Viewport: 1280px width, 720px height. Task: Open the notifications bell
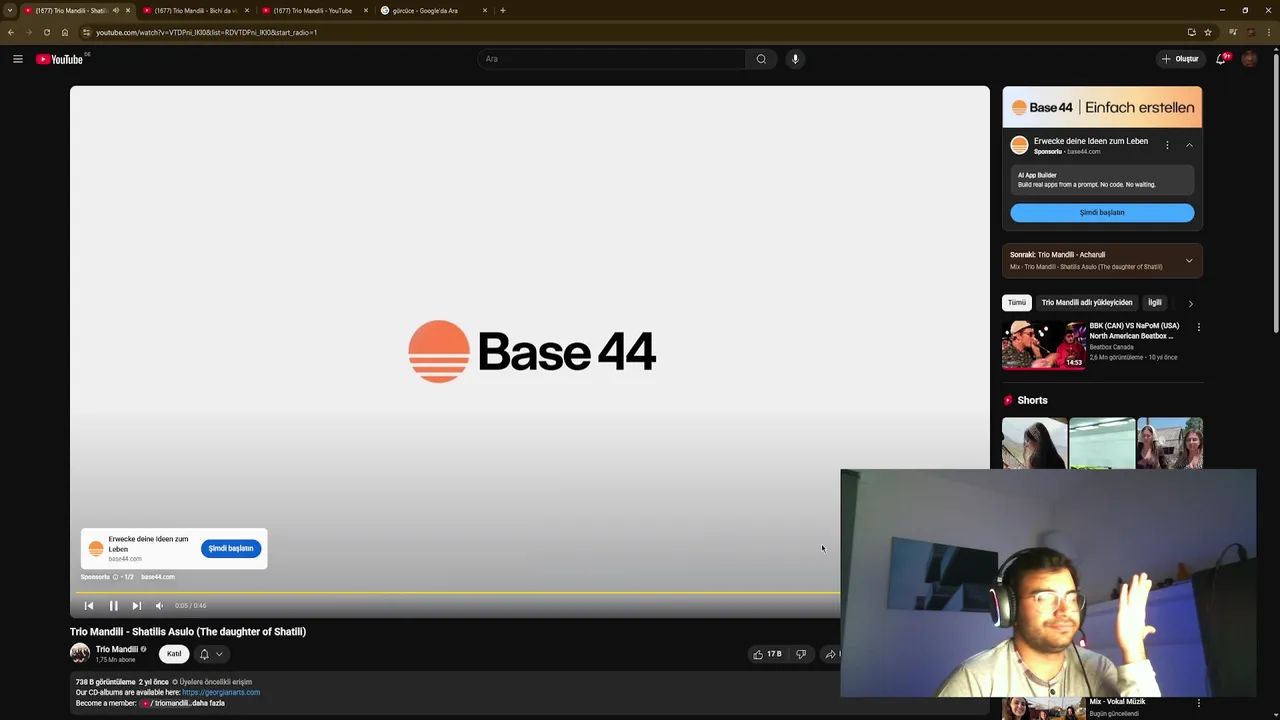(1221, 59)
